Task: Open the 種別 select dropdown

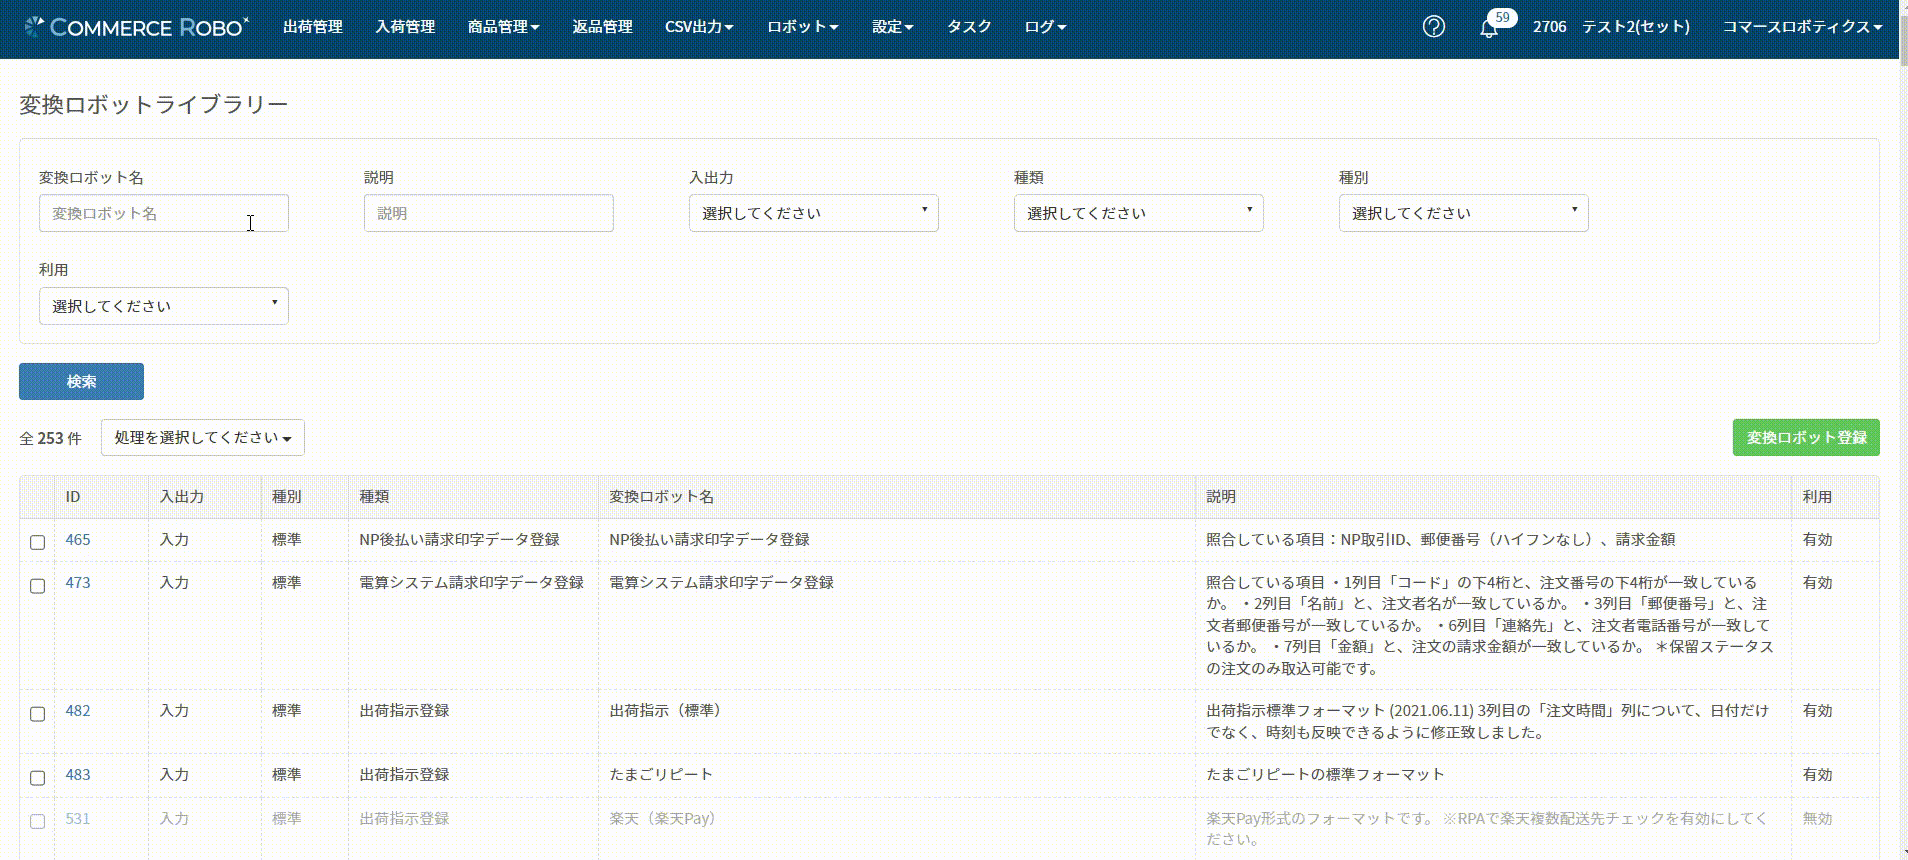Action: [1464, 213]
